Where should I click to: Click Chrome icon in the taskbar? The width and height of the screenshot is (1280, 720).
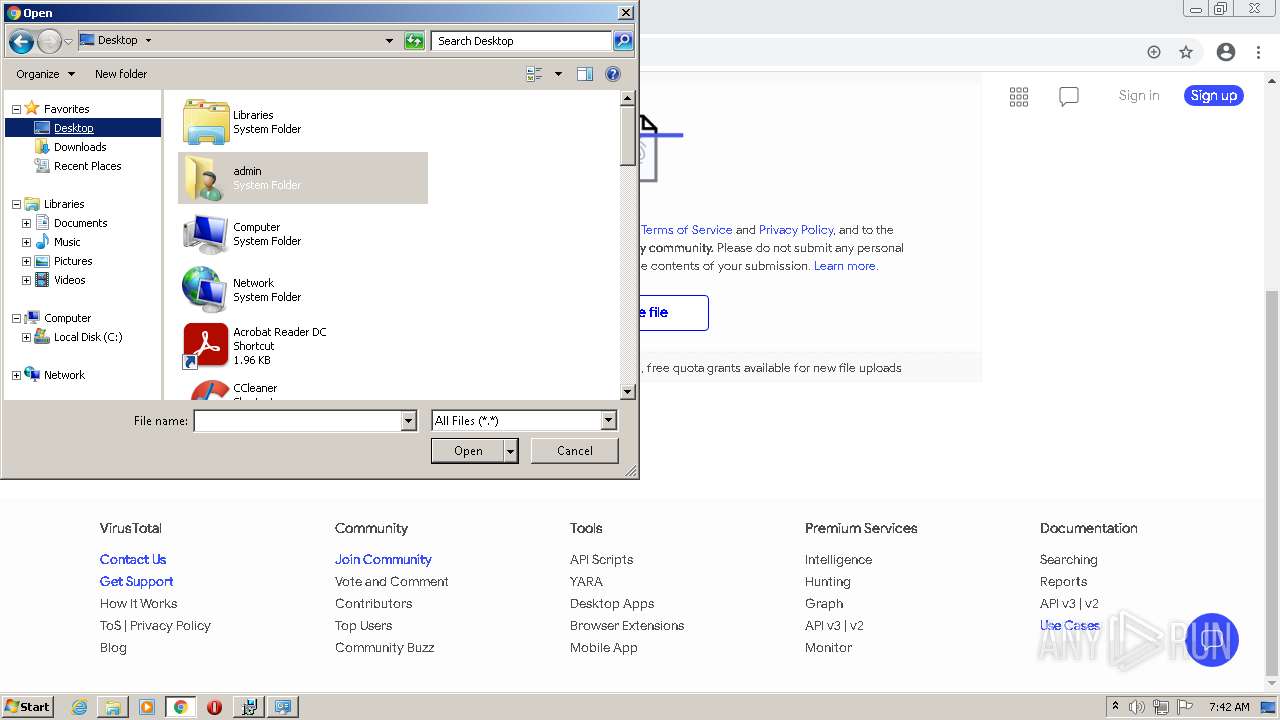click(181, 707)
